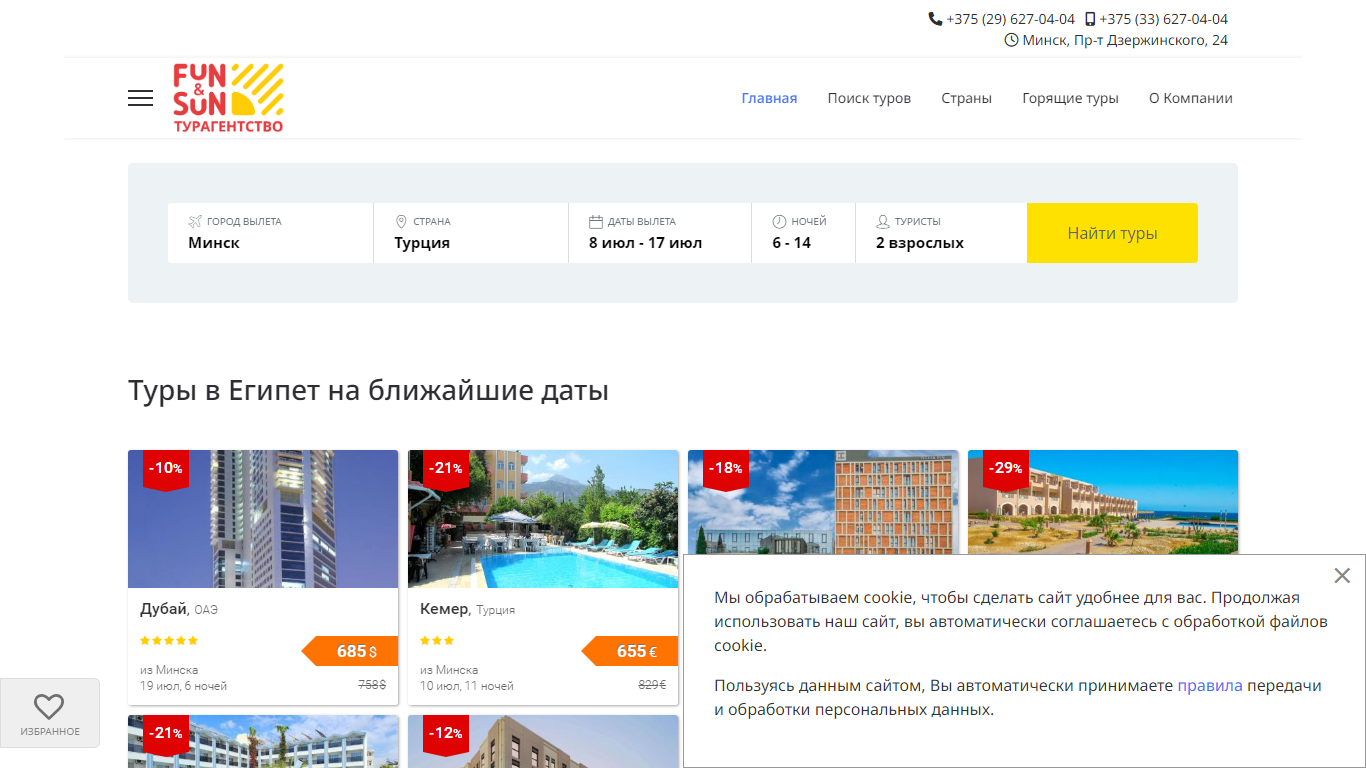
Task: Click the -29% discount badge
Action: tap(1006, 469)
